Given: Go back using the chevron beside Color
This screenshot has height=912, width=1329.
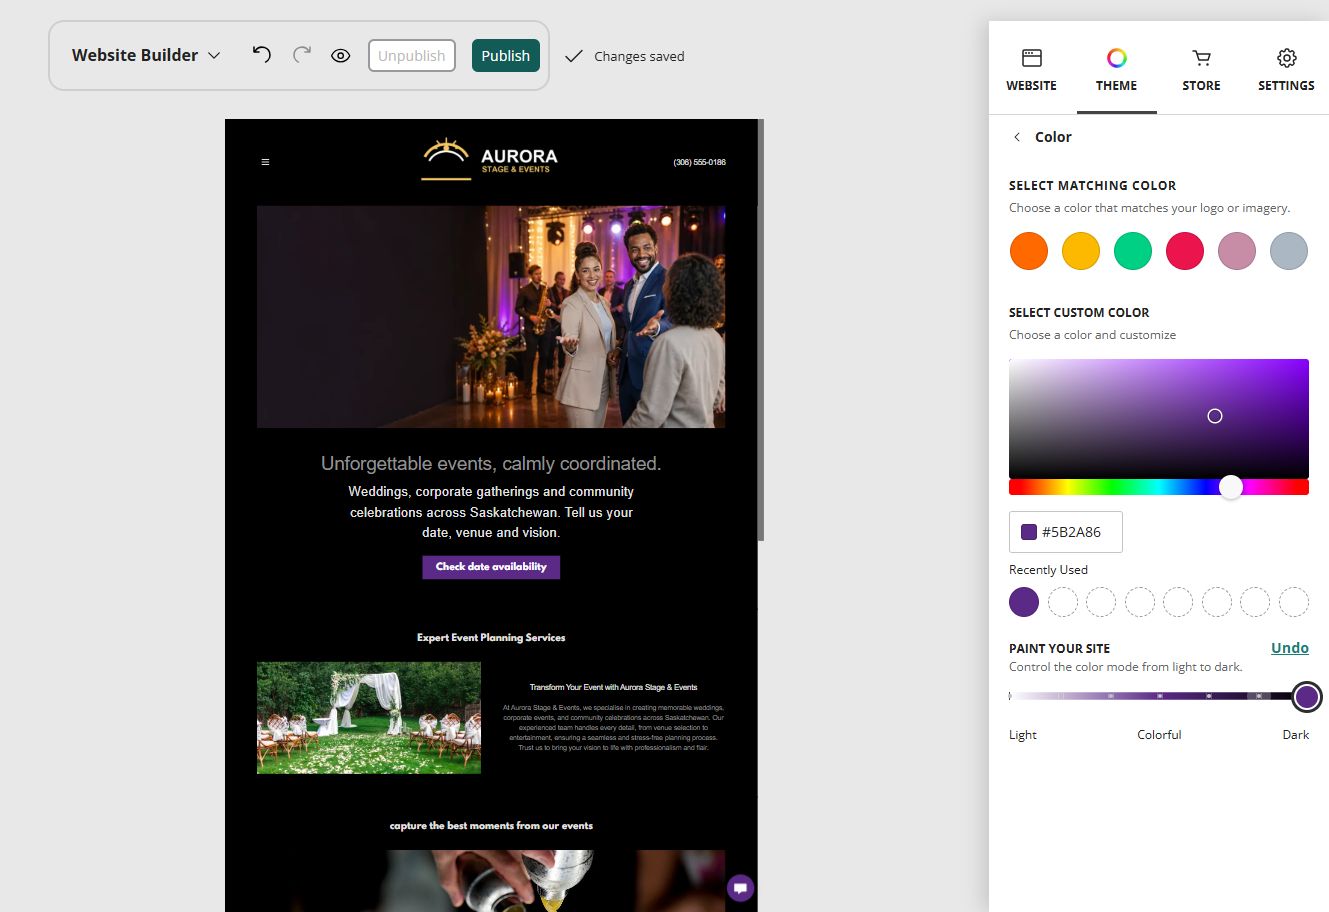Looking at the screenshot, I should 1017,137.
